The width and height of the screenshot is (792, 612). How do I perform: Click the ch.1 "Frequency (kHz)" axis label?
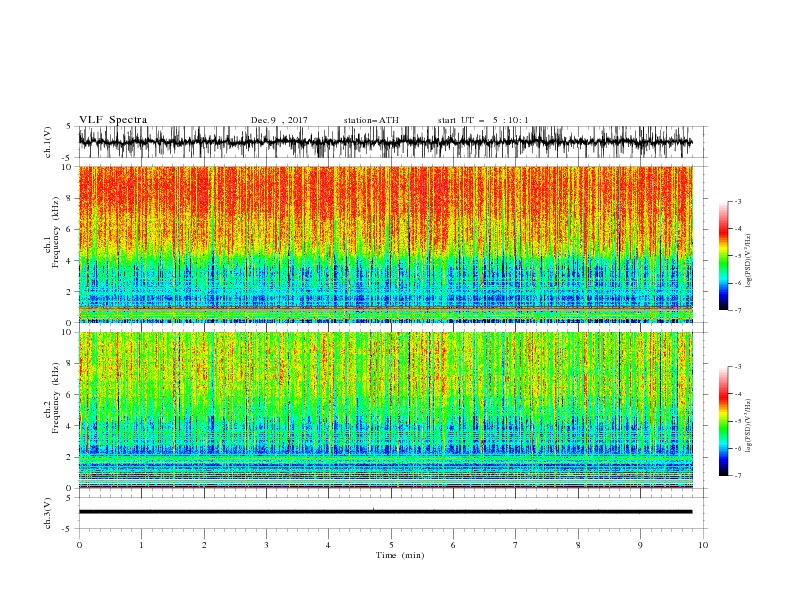point(56,233)
